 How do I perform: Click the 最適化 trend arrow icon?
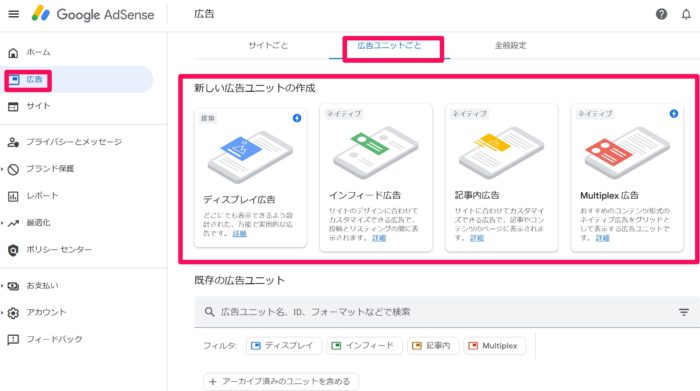tap(13, 223)
